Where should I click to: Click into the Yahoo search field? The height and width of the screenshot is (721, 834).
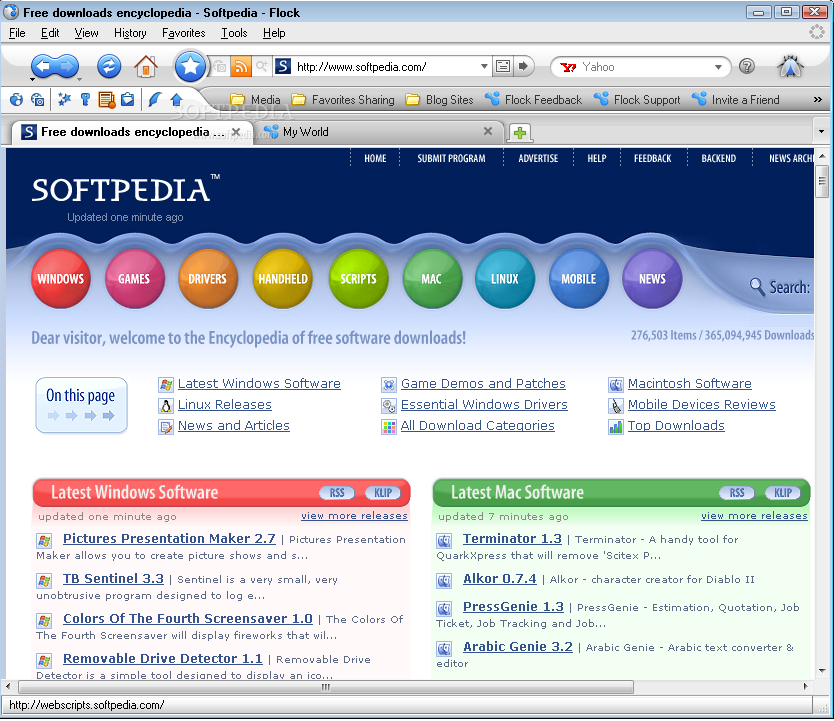pyautogui.click(x=646, y=67)
